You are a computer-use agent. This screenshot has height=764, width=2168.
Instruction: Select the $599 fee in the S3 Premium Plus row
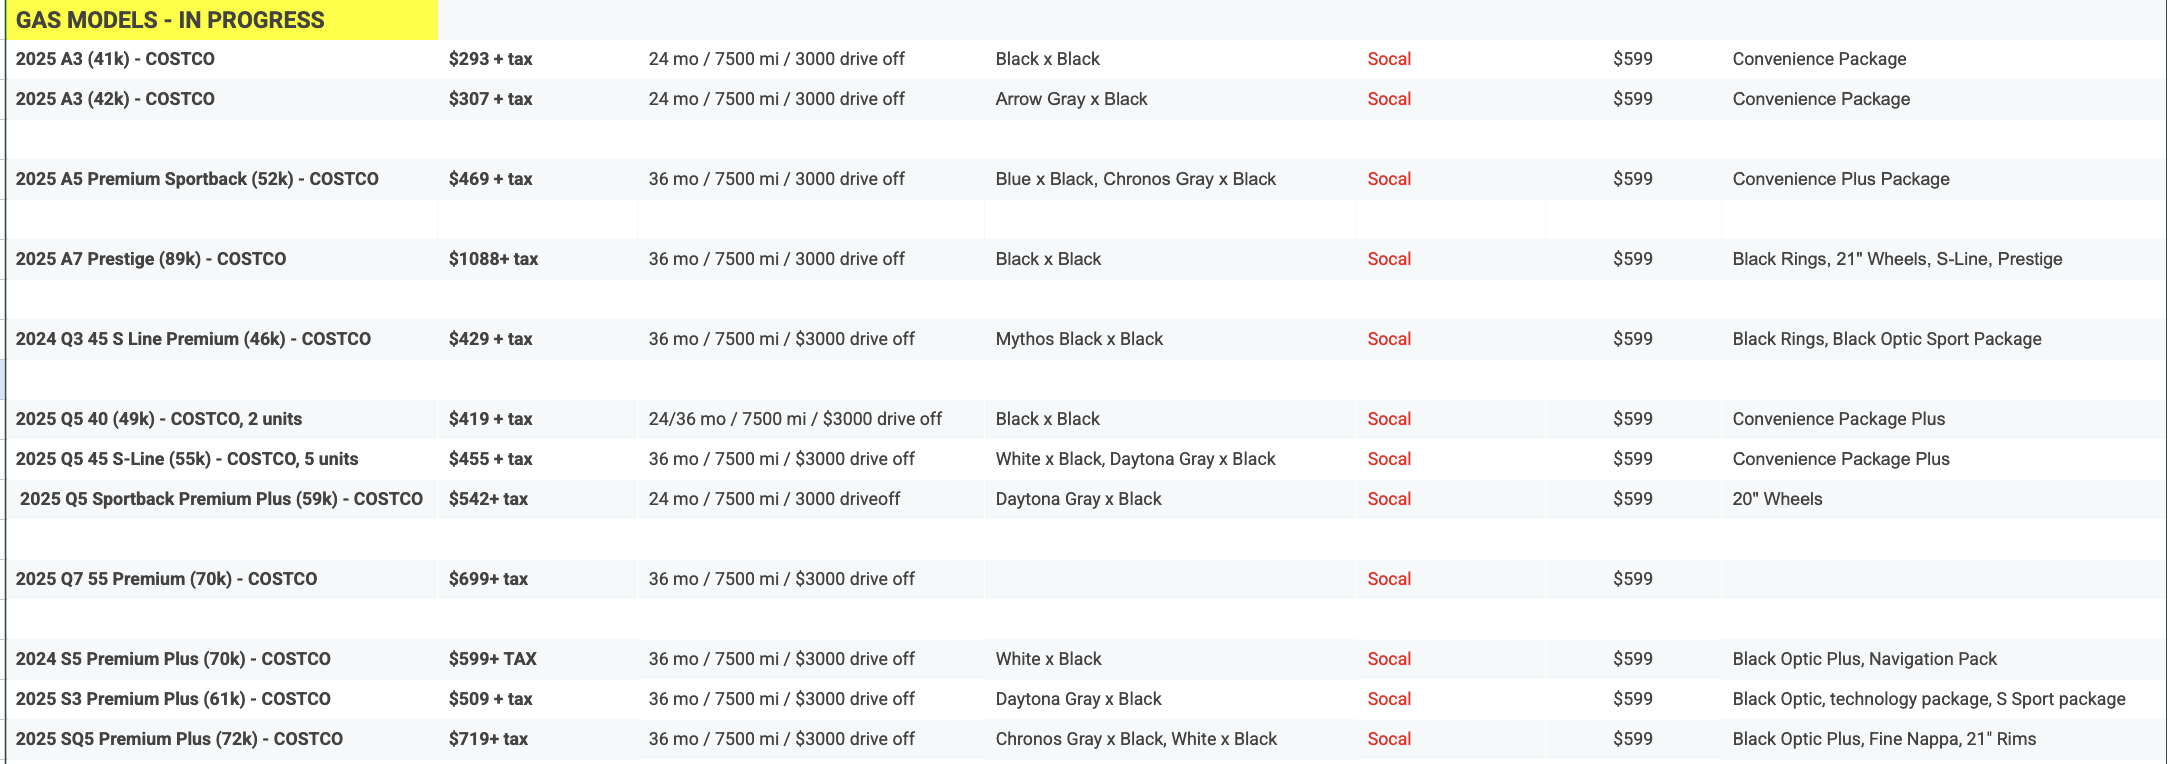click(x=1632, y=699)
